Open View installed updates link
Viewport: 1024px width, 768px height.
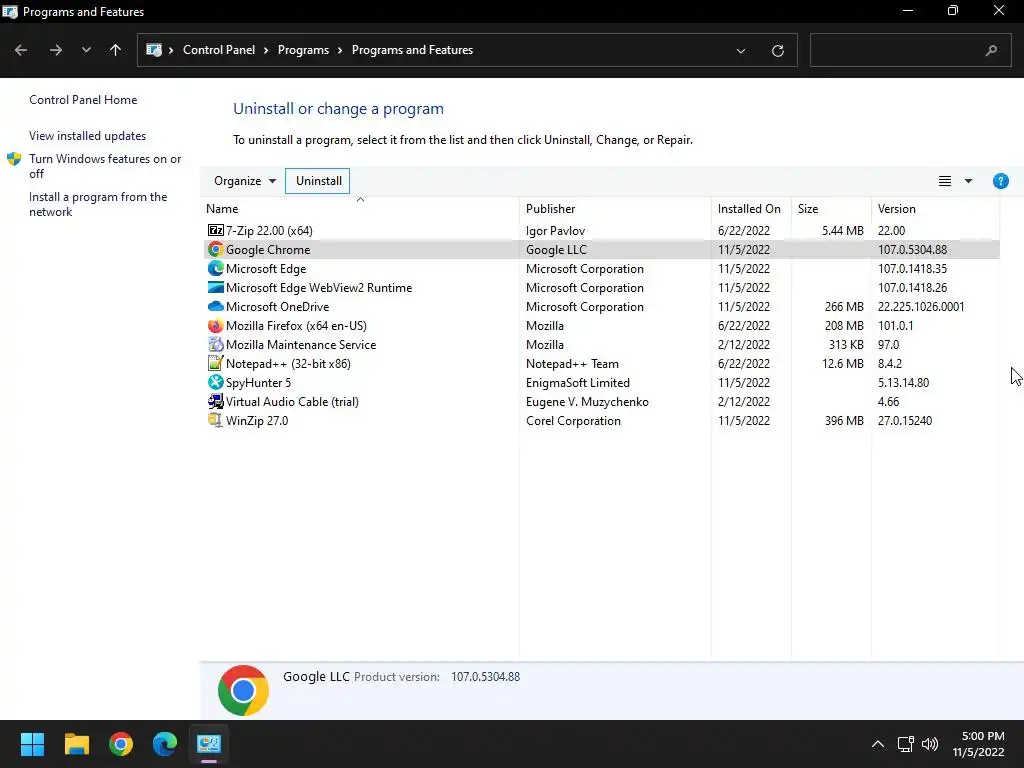pos(88,136)
